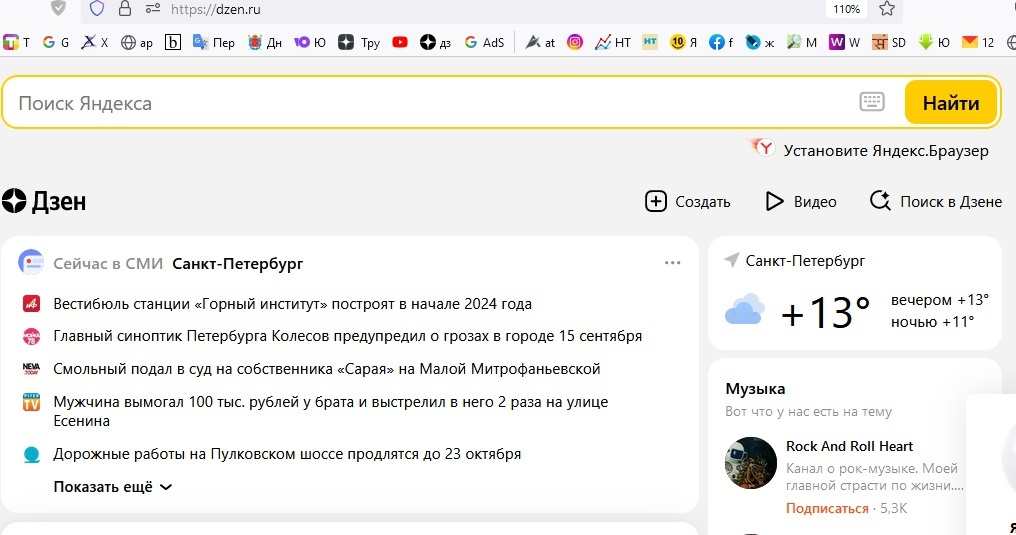Open the beige HT square bookmark

point(650,42)
